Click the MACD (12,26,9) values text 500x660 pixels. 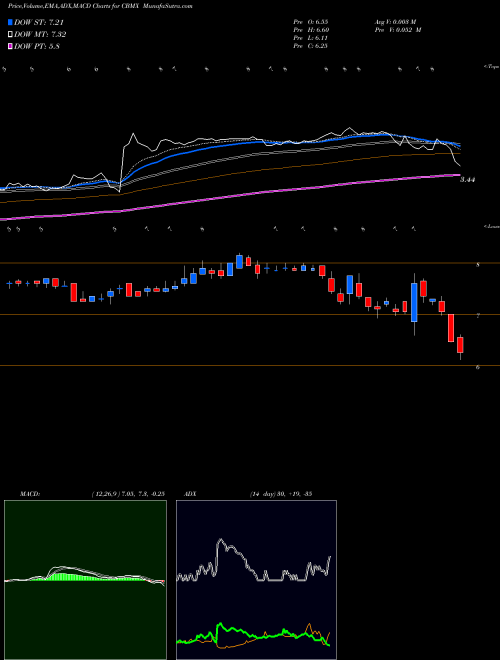128,494
